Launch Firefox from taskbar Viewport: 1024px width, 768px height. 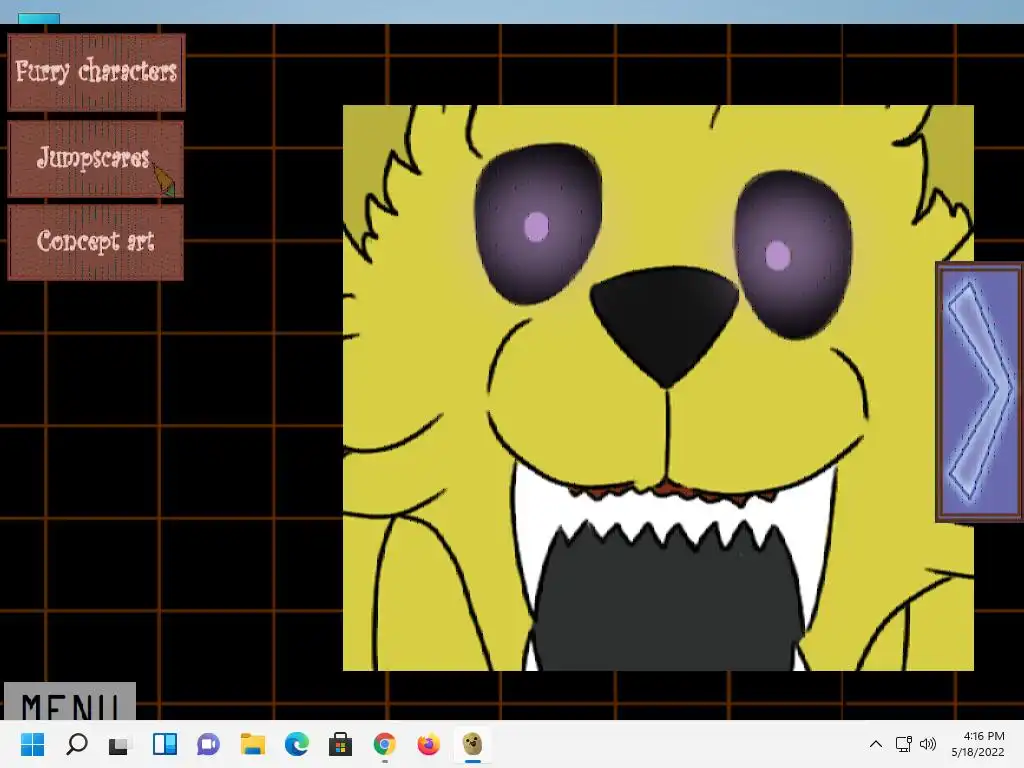pyautogui.click(x=428, y=744)
